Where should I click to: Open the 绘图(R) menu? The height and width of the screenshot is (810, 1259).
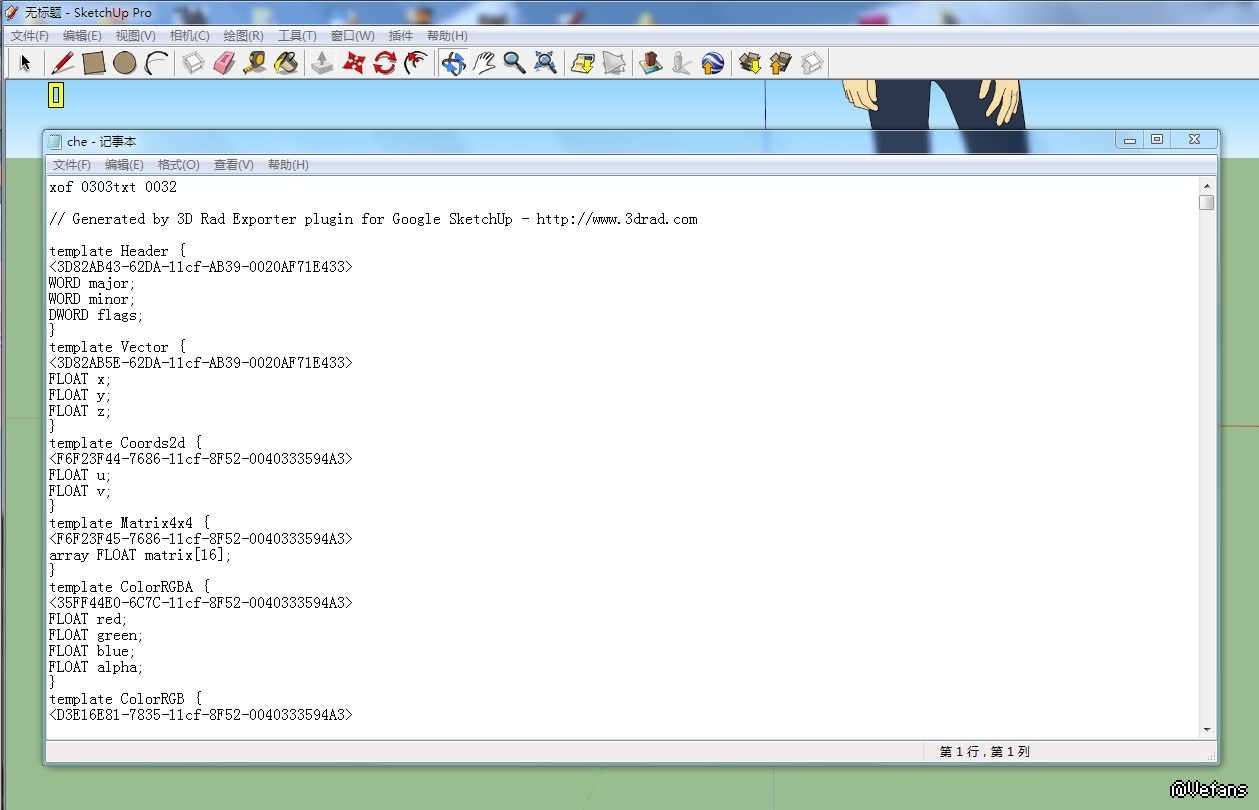[244, 36]
